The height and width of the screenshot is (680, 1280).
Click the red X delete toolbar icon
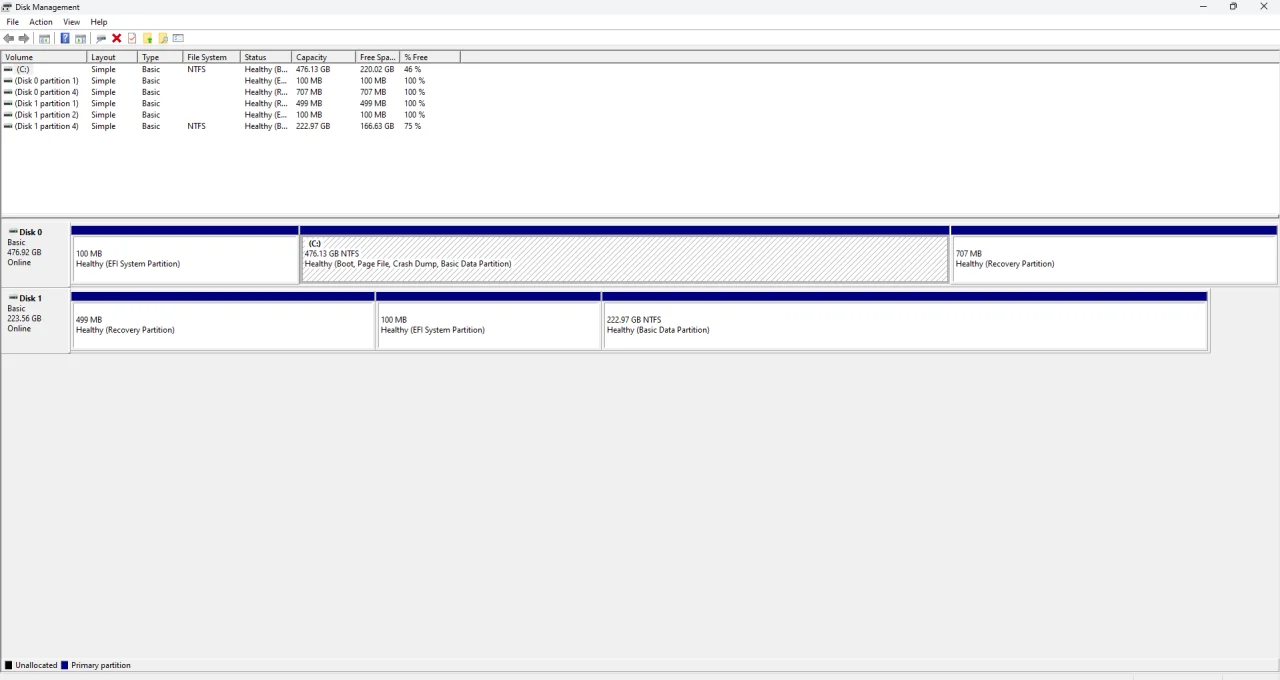(116, 38)
